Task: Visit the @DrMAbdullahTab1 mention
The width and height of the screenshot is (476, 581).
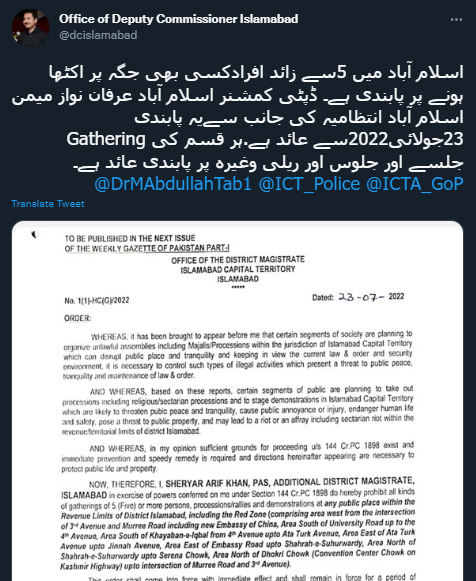Action: pos(173,183)
